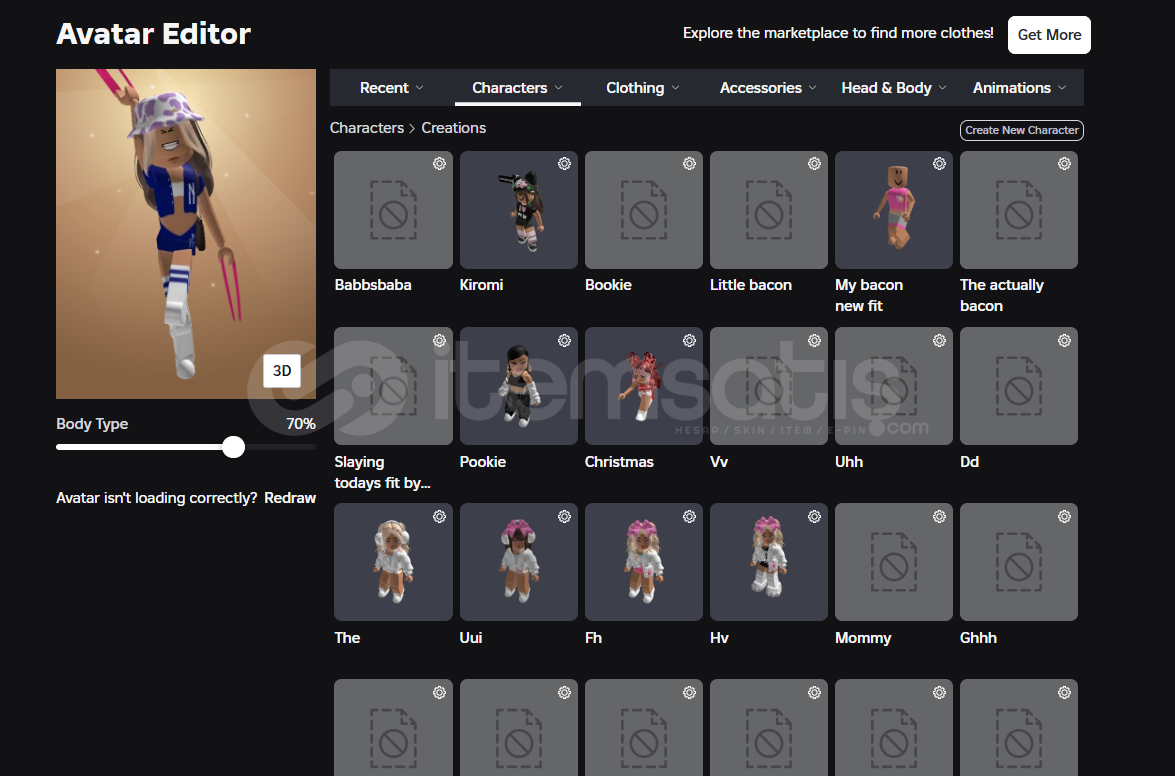Click Create New Character button
The height and width of the screenshot is (776, 1175).
tap(1021, 130)
